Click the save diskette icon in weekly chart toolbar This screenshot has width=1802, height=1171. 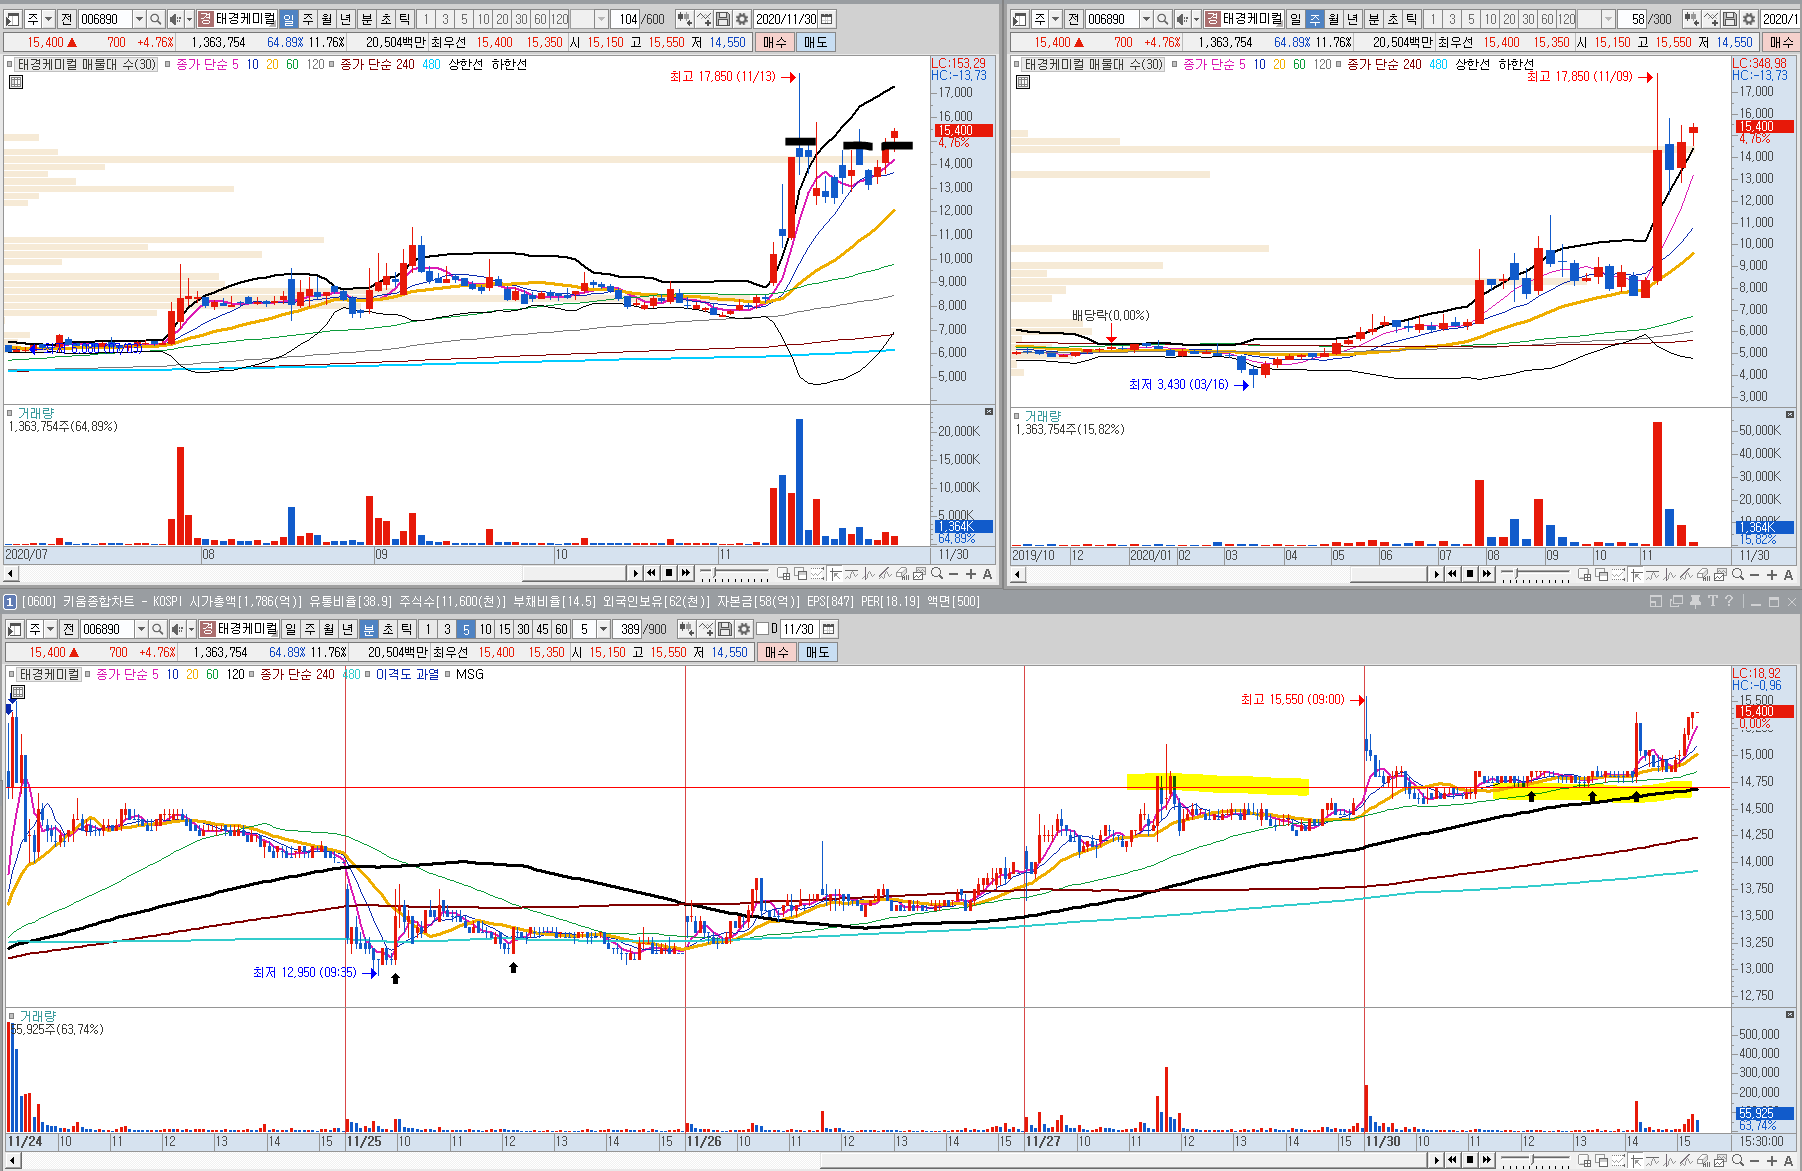click(1730, 19)
